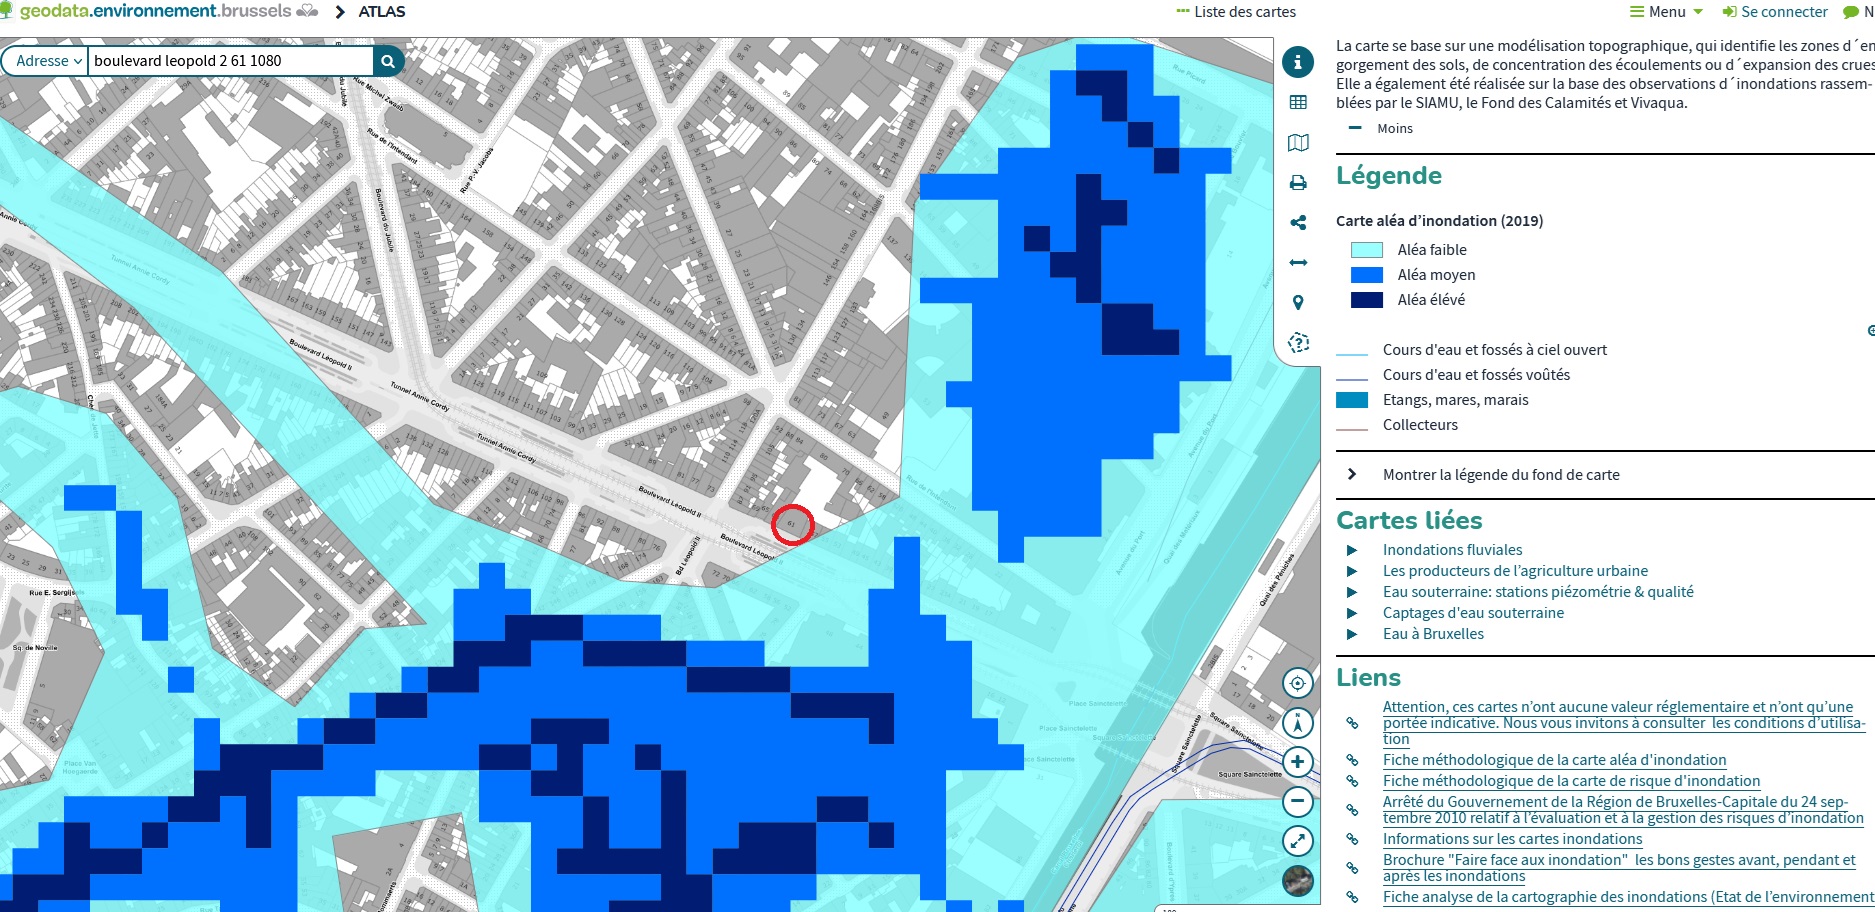Zoom in on the map
Screen dimensions: 1875x912
pyautogui.click(x=1297, y=762)
